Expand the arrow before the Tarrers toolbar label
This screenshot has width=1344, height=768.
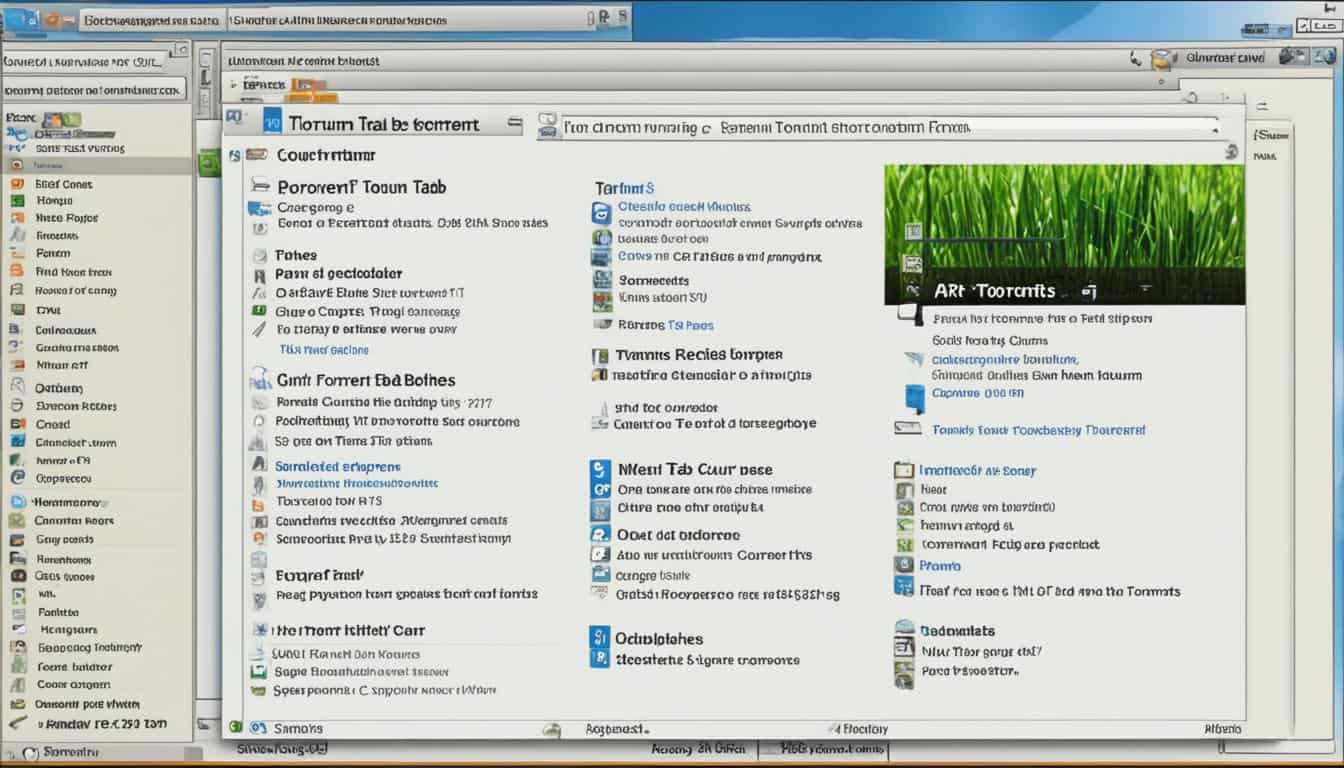[x=234, y=87]
